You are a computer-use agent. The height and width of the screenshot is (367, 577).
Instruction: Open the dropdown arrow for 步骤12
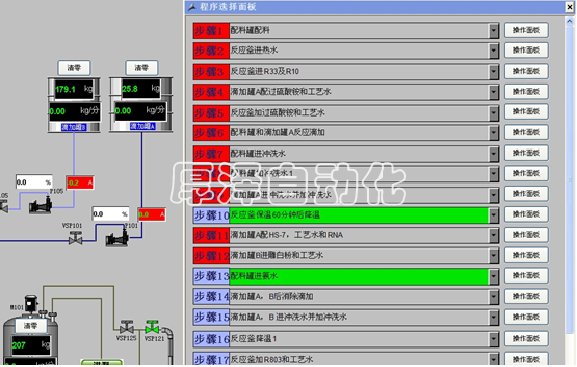point(493,255)
